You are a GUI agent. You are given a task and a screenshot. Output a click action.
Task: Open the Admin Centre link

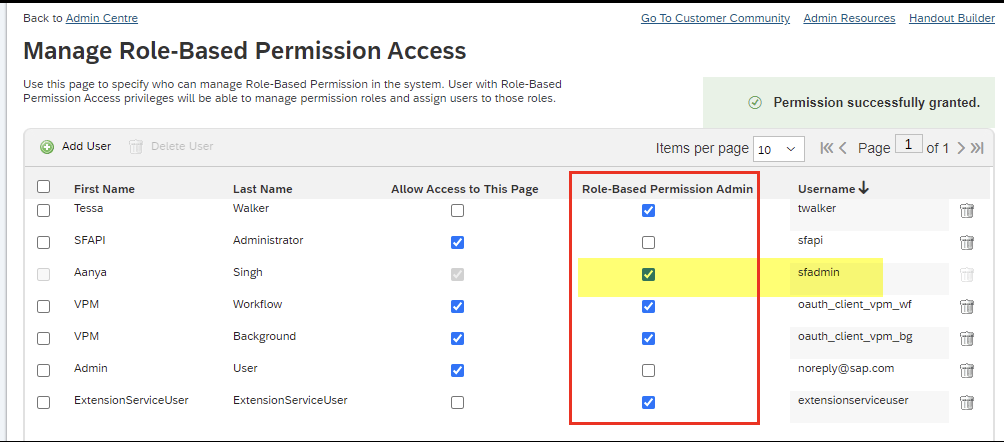(102, 18)
